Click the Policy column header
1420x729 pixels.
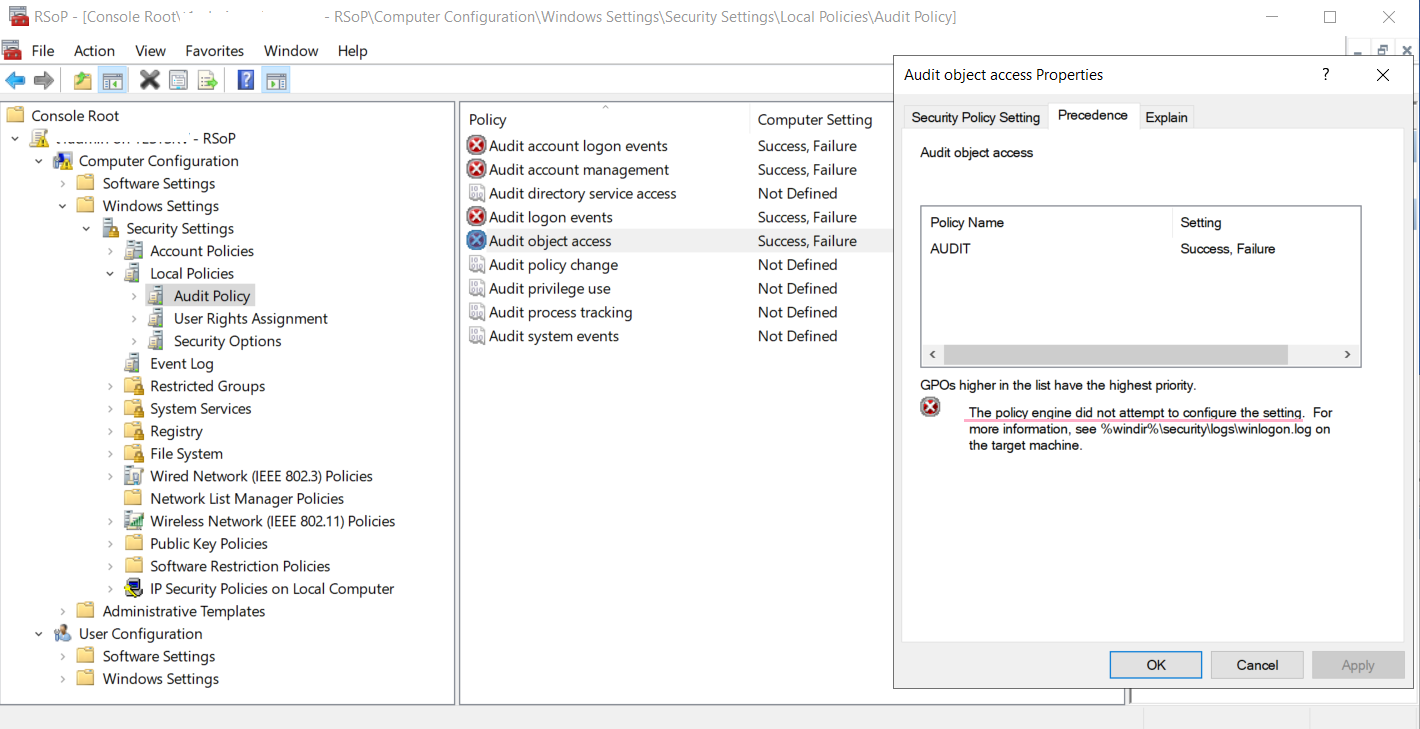click(605, 119)
